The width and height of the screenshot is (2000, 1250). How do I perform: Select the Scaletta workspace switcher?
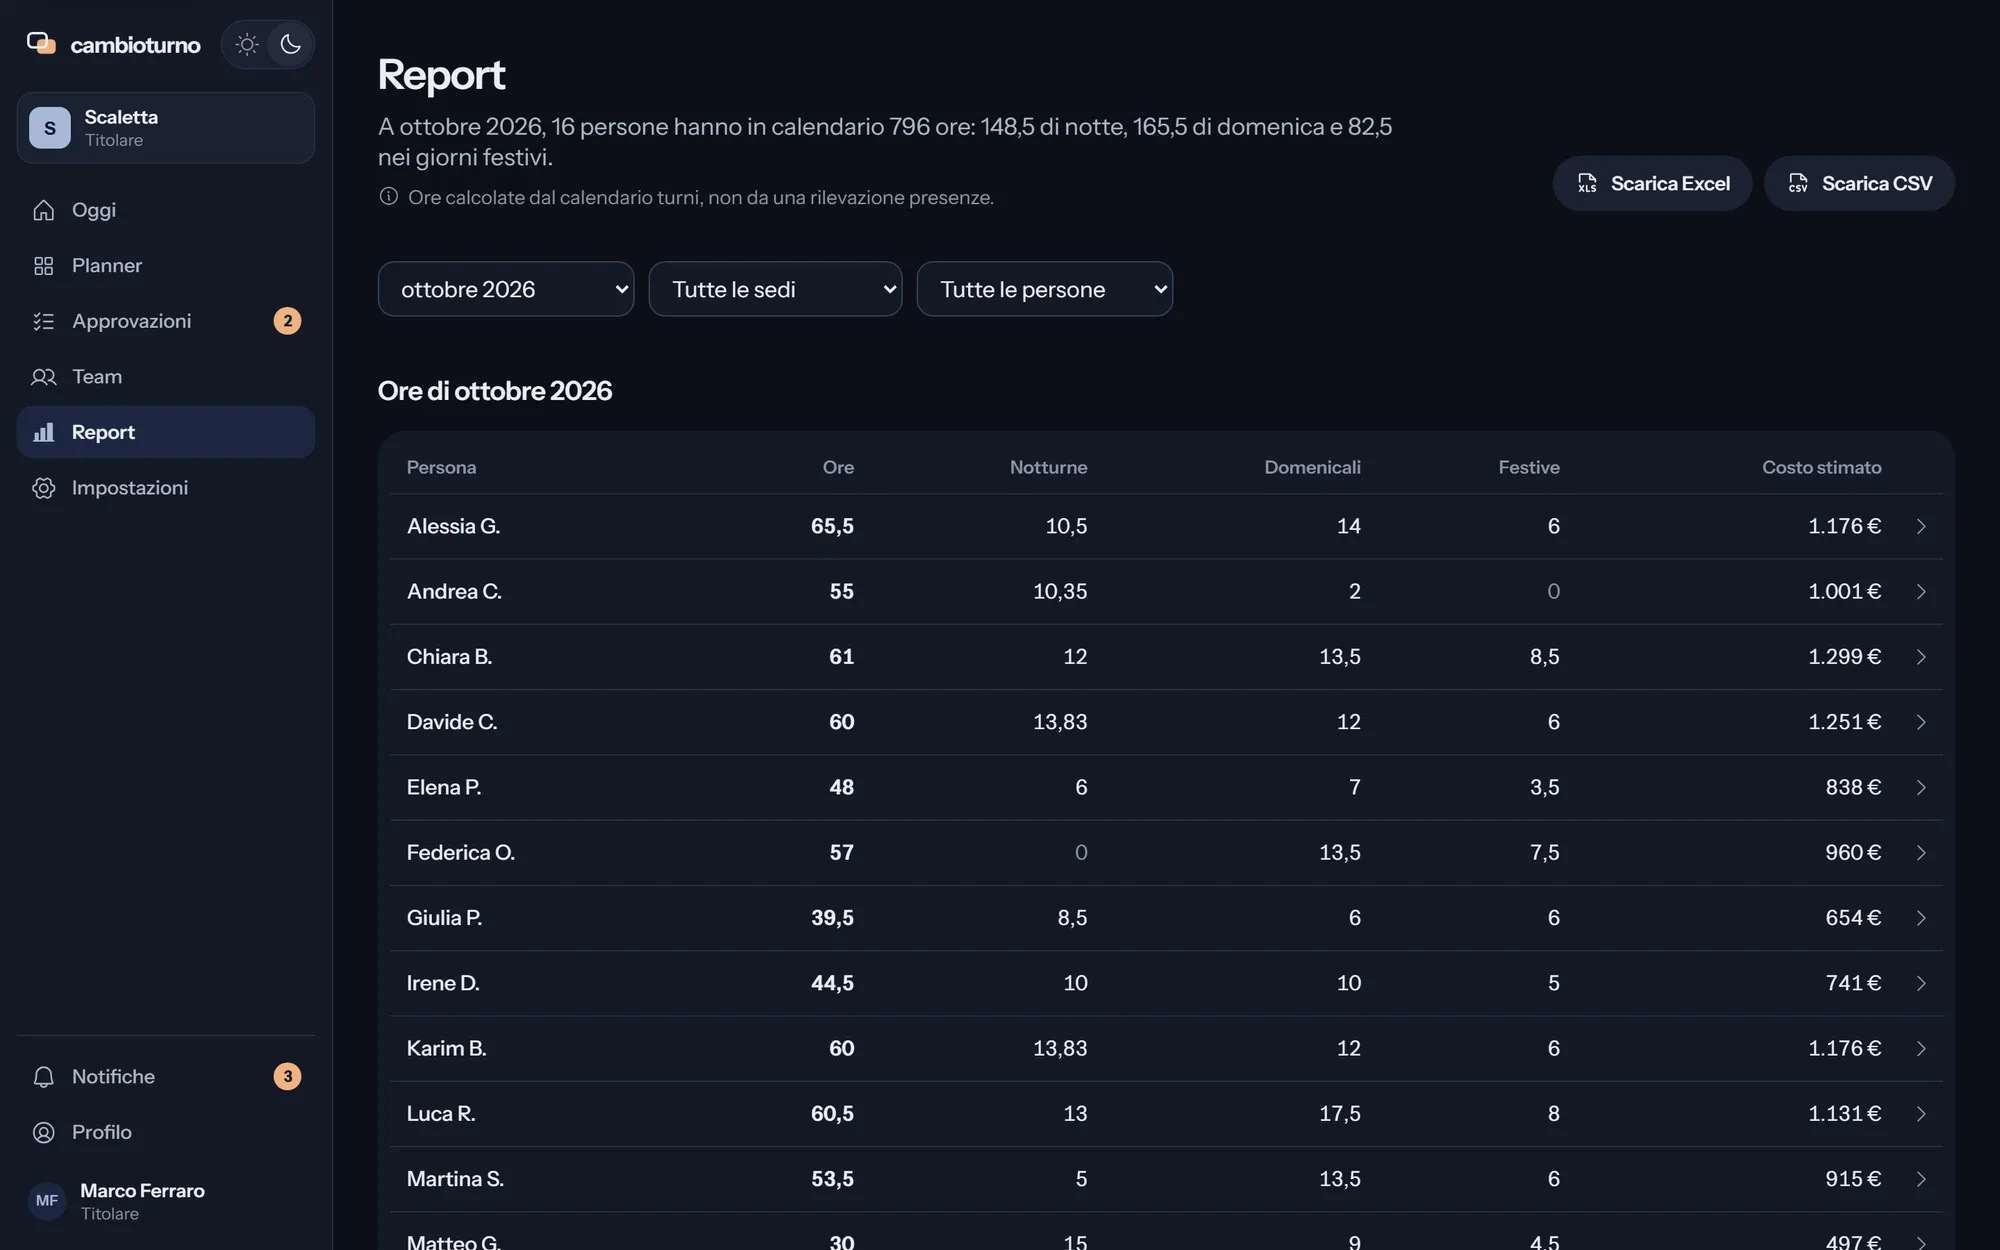[x=165, y=128]
